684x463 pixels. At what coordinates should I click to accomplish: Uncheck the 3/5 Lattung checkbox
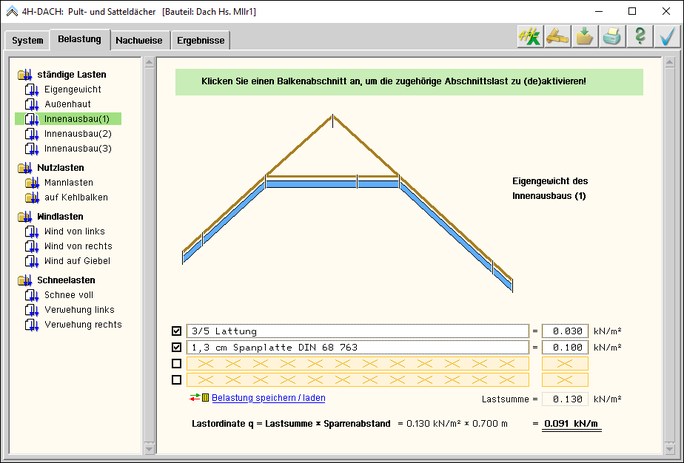[x=177, y=331]
